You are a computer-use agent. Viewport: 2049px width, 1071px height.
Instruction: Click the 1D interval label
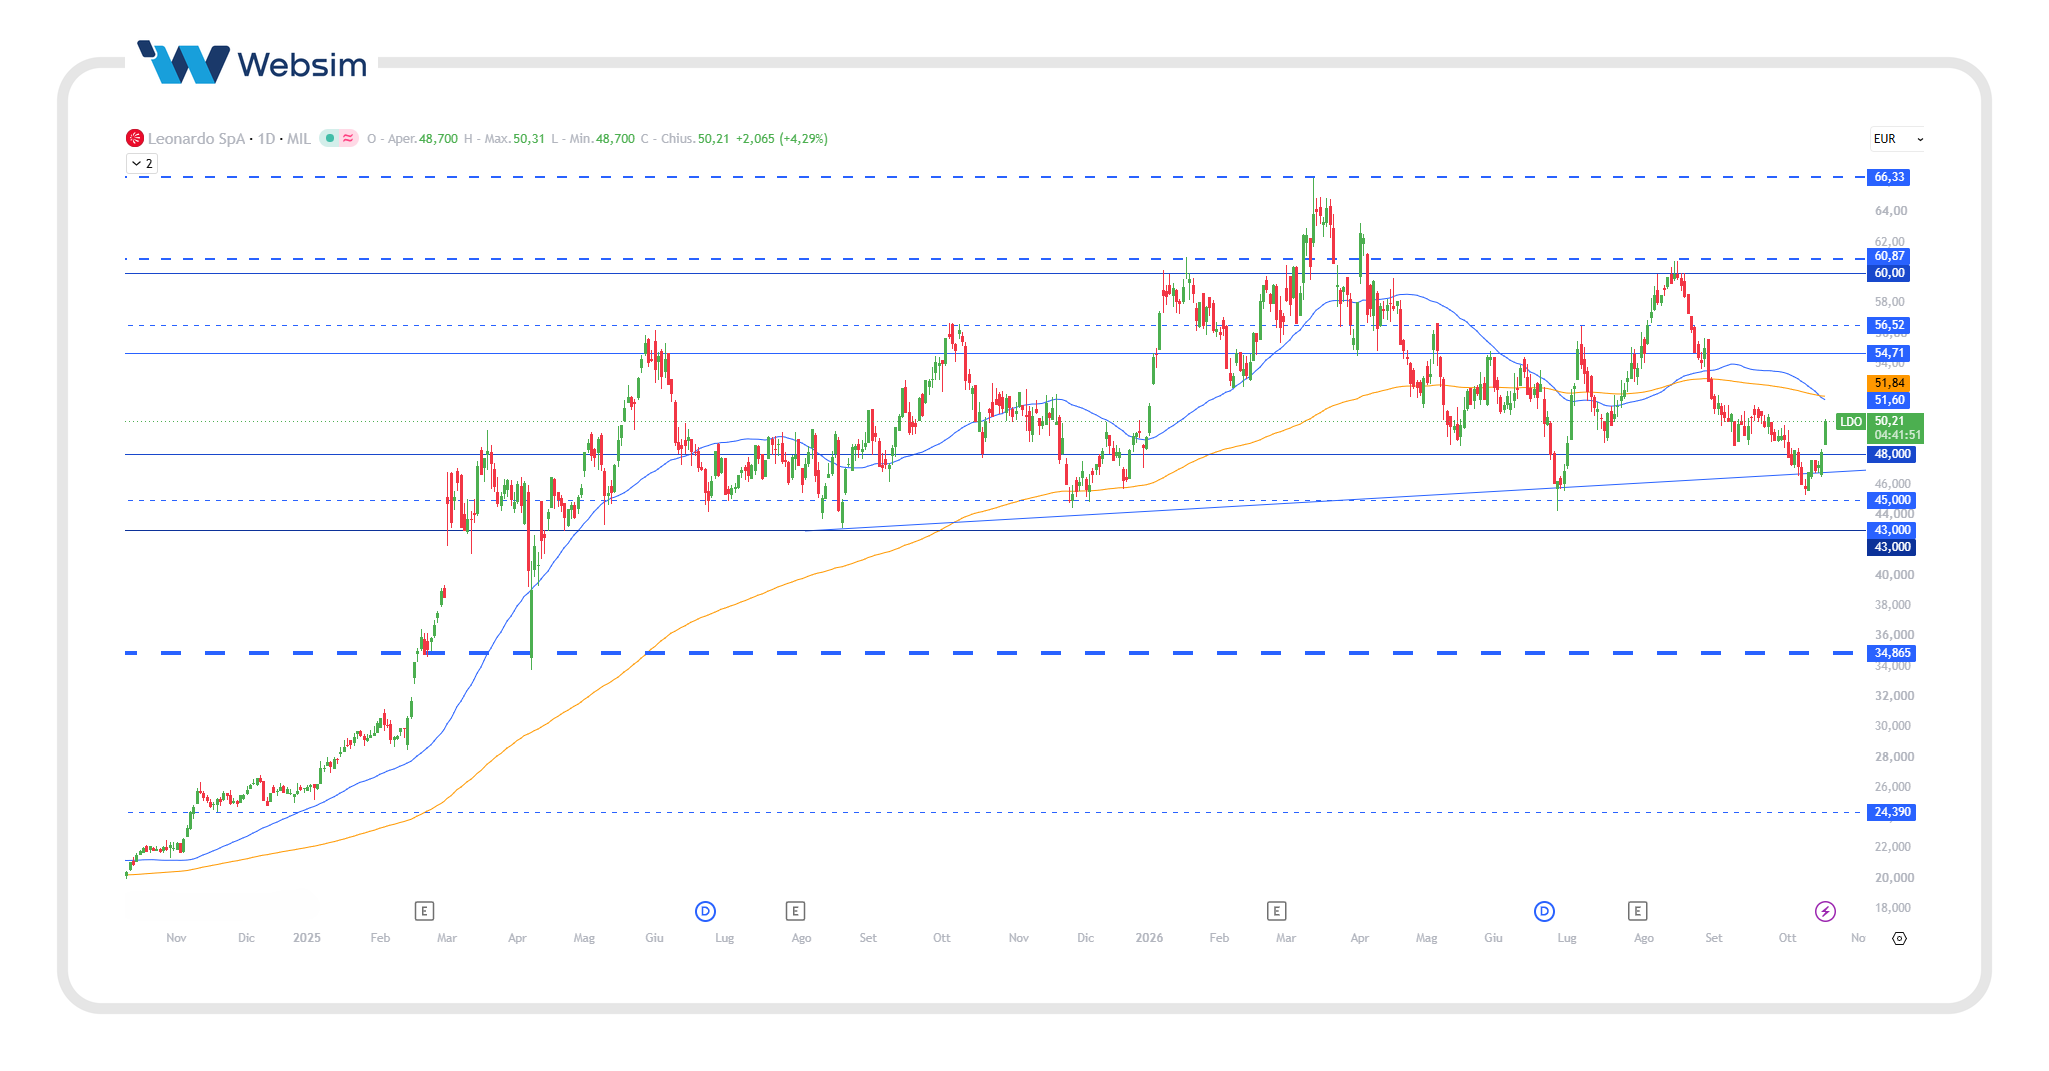coord(266,139)
